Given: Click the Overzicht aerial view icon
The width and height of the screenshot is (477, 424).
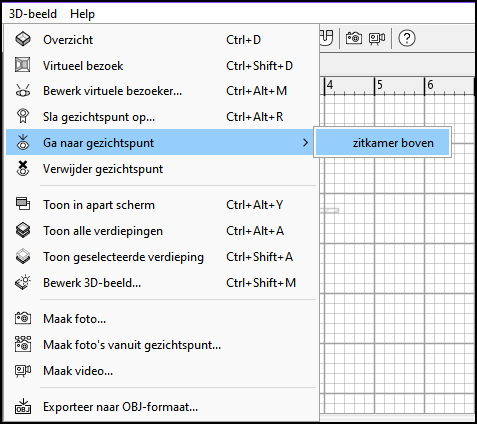Looking at the screenshot, I should point(23,39).
